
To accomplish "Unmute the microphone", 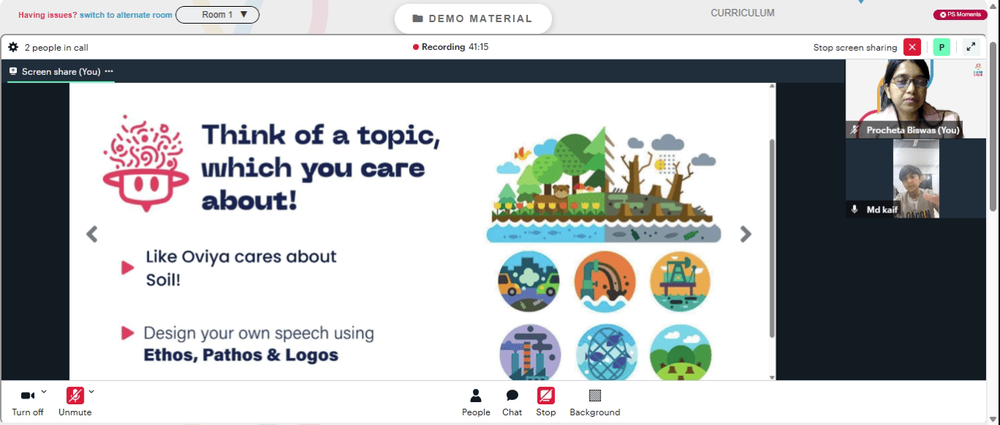I will [x=75, y=403].
